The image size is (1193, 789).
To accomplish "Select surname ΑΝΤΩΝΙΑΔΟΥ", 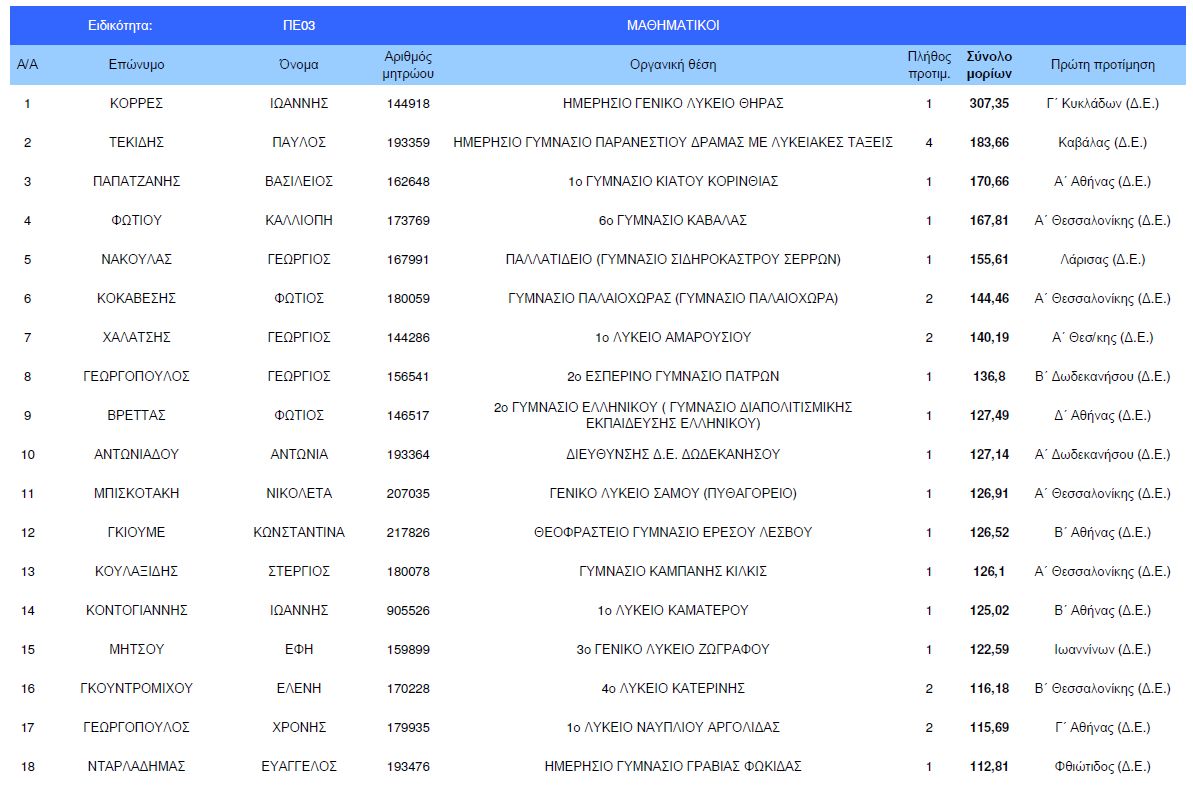I will pos(136,454).
